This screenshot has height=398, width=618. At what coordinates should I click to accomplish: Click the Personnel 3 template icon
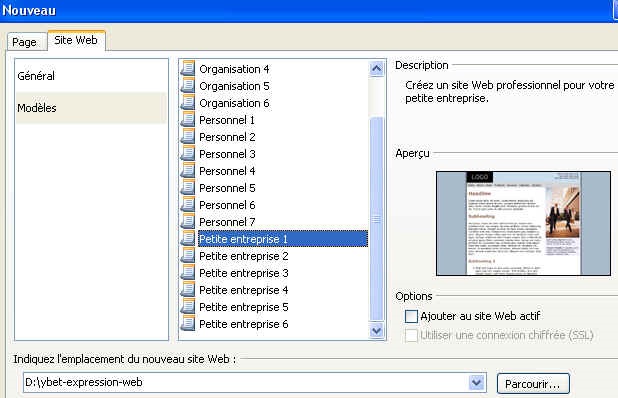(x=188, y=153)
